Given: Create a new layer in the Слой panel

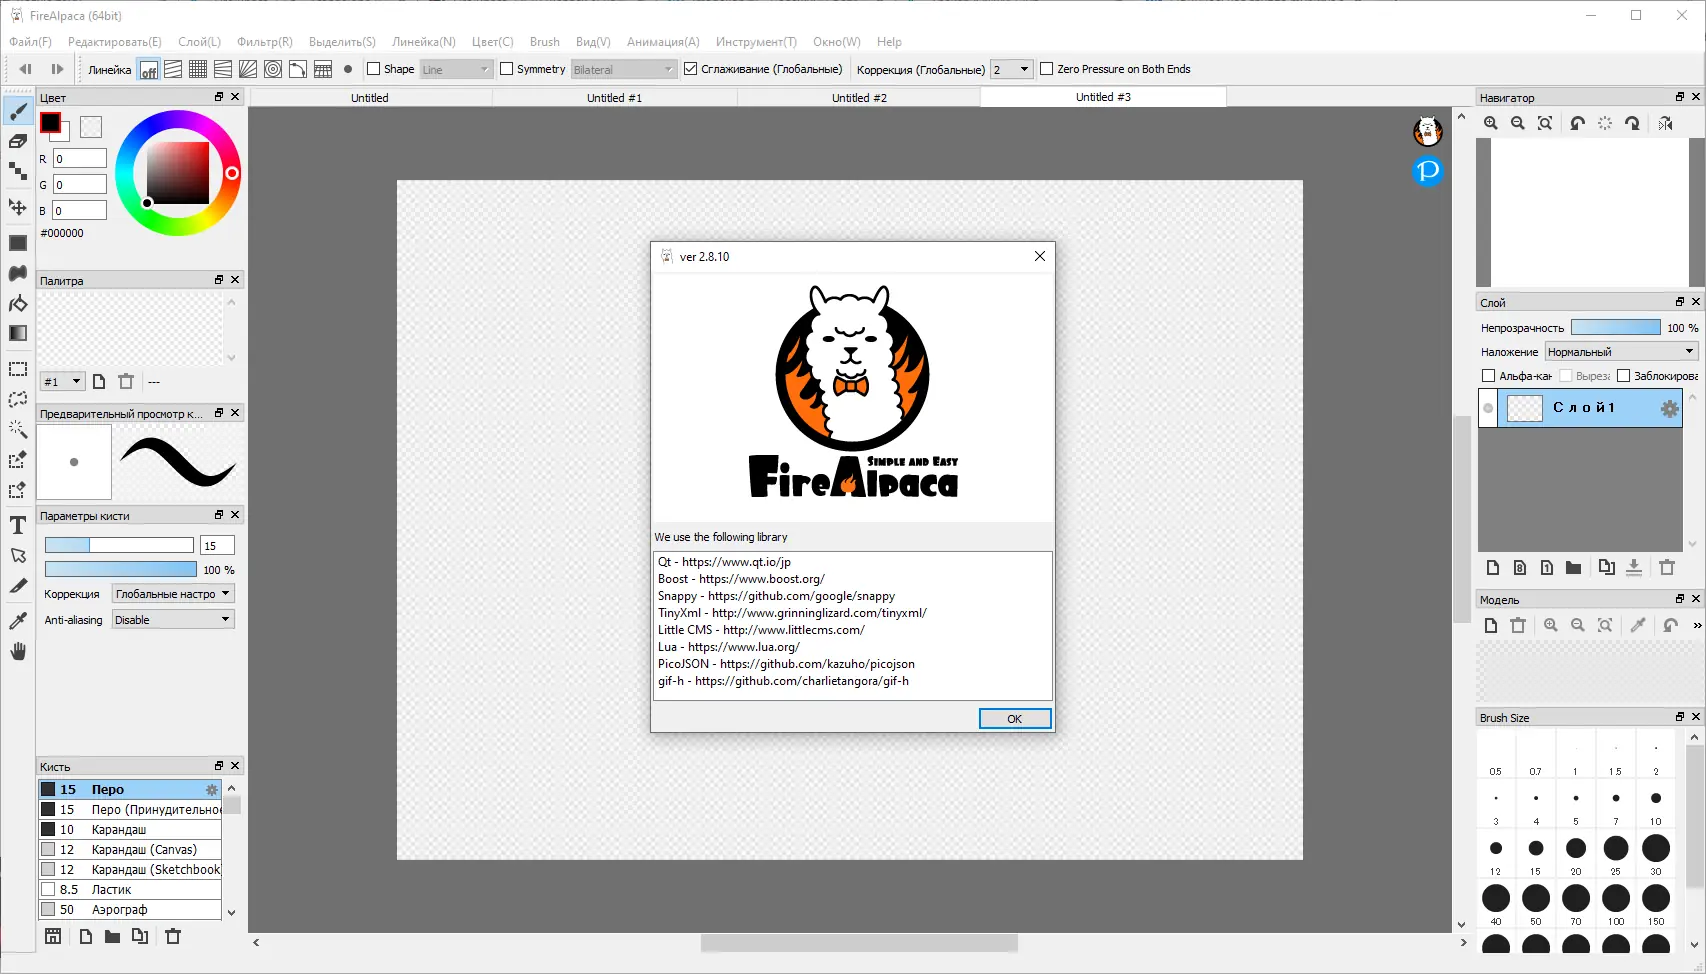Looking at the screenshot, I should tap(1492, 567).
